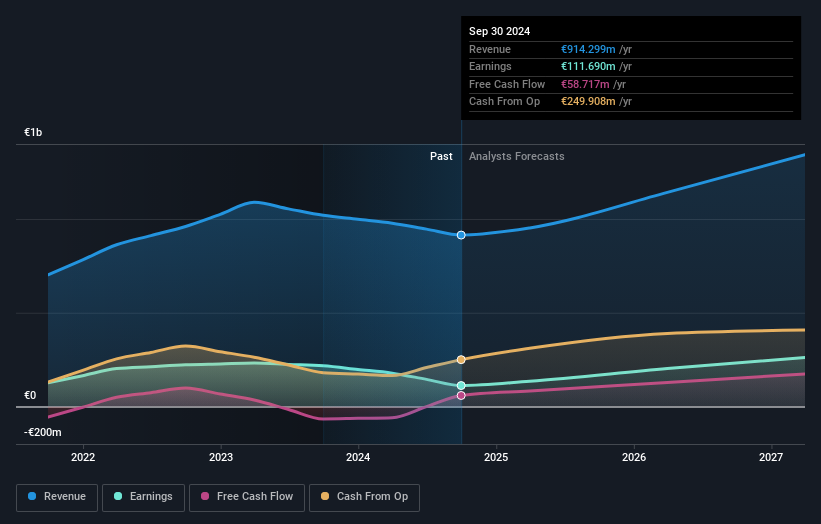821x524 pixels.
Task: Click the €0 y-axis label
Action: (30, 396)
